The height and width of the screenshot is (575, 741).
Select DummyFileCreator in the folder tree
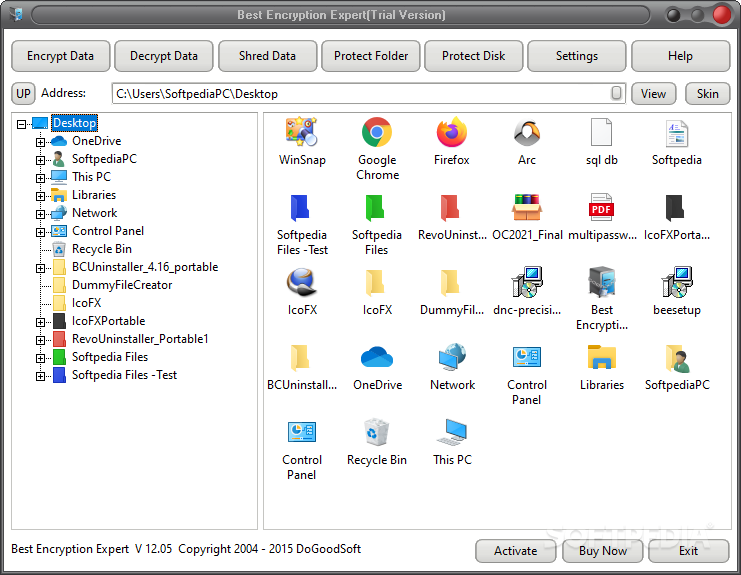coord(122,285)
